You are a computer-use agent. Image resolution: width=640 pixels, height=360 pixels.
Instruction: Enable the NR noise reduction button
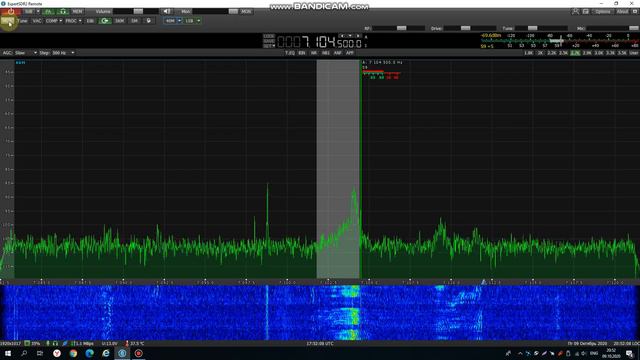[314, 53]
